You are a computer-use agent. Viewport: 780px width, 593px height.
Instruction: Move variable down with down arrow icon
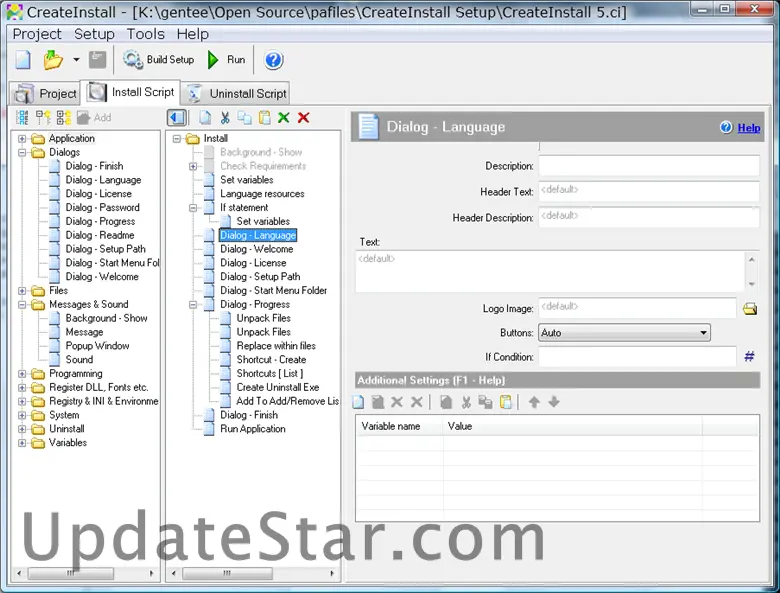click(554, 402)
